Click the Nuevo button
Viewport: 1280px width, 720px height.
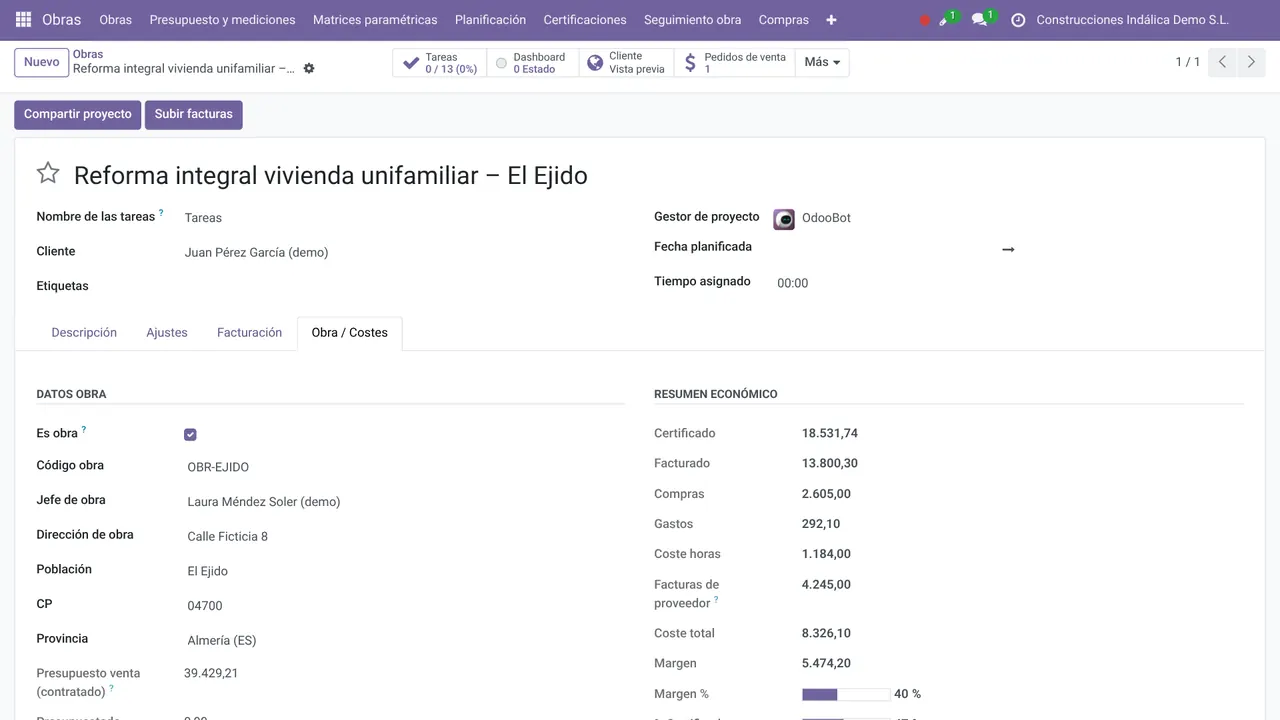[41, 63]
